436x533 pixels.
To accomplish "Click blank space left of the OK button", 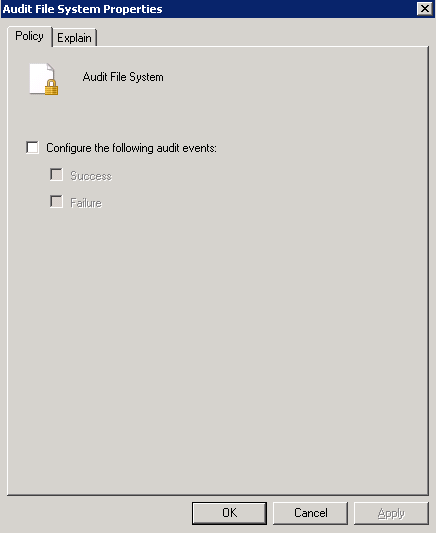I will pos(99,513).
